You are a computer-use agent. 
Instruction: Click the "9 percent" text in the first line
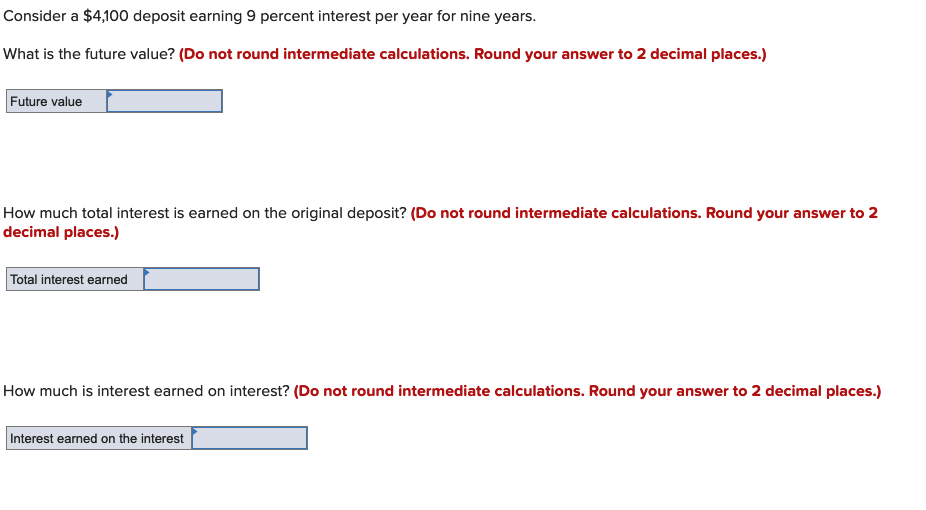point(281,17)
